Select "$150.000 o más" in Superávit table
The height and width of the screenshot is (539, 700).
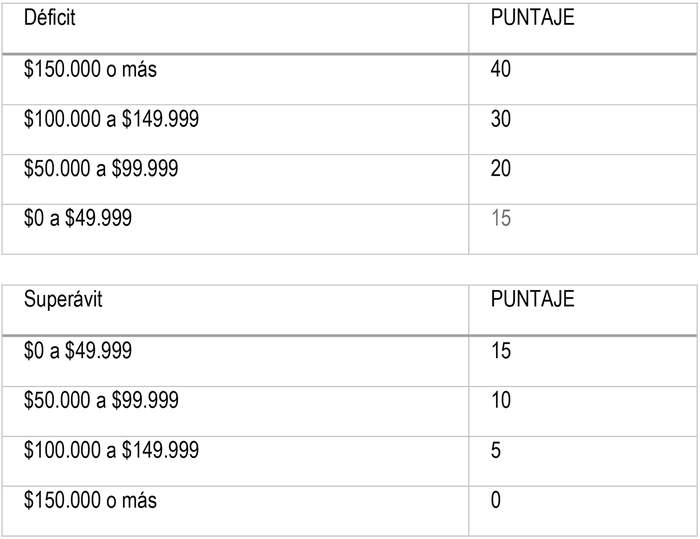click(91, 500)
